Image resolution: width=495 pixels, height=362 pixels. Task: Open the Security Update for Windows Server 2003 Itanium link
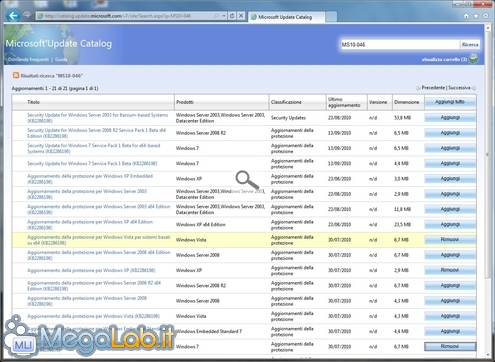[97, 118]
